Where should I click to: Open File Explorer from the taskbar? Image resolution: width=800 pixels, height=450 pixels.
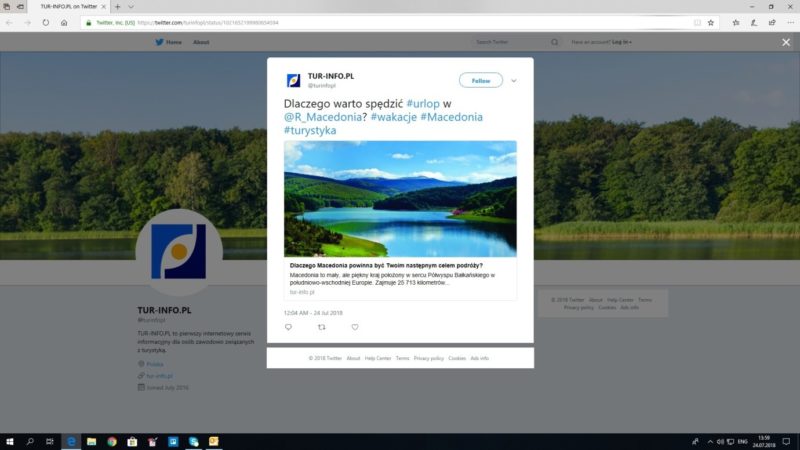tap(91, 441)
